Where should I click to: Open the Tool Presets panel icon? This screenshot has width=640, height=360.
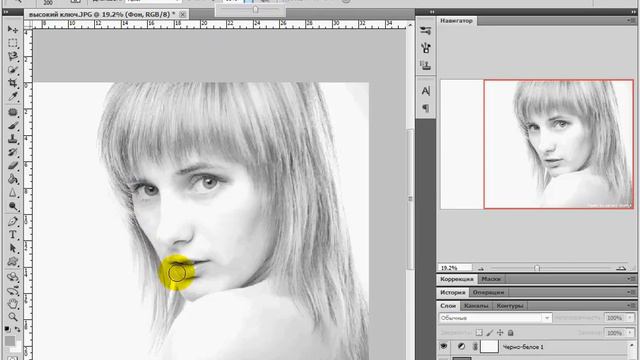click(426, 30)
